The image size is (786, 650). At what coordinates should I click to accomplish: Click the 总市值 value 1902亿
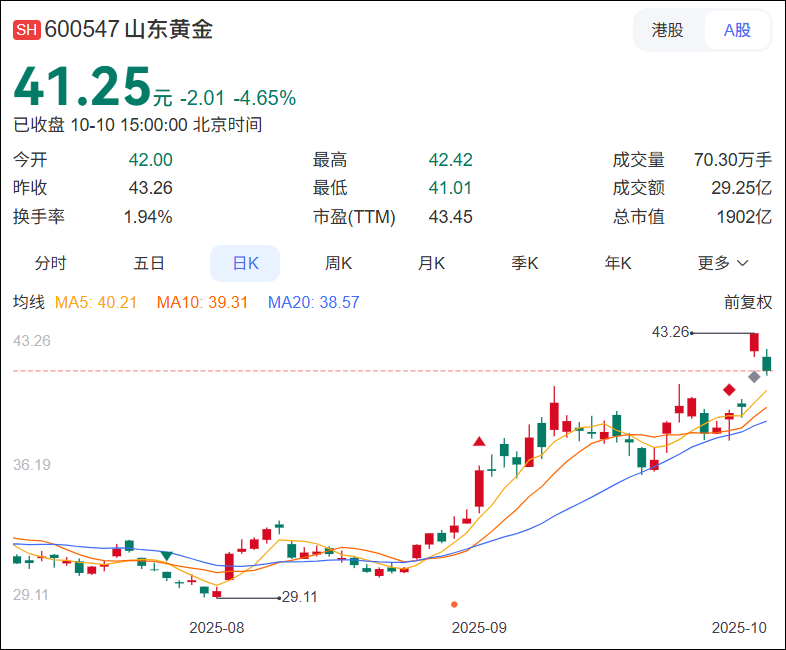(x=744, y=217)
